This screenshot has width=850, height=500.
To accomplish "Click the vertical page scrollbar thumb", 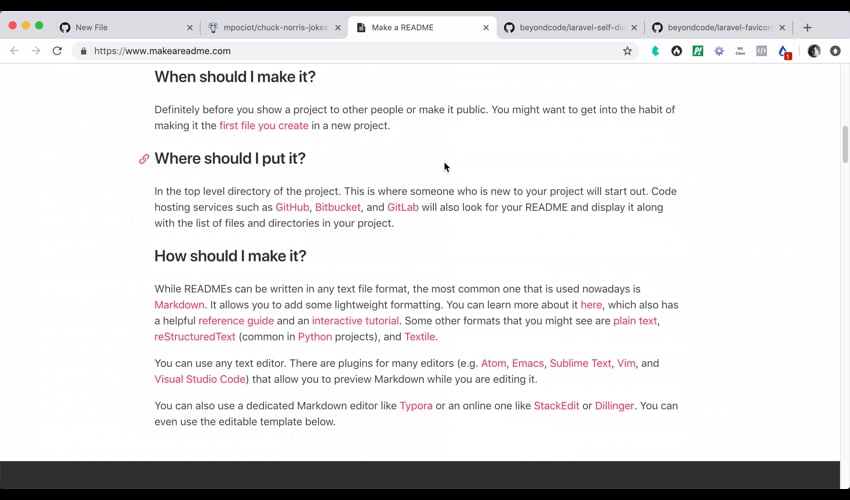I will tap(845, 144).
